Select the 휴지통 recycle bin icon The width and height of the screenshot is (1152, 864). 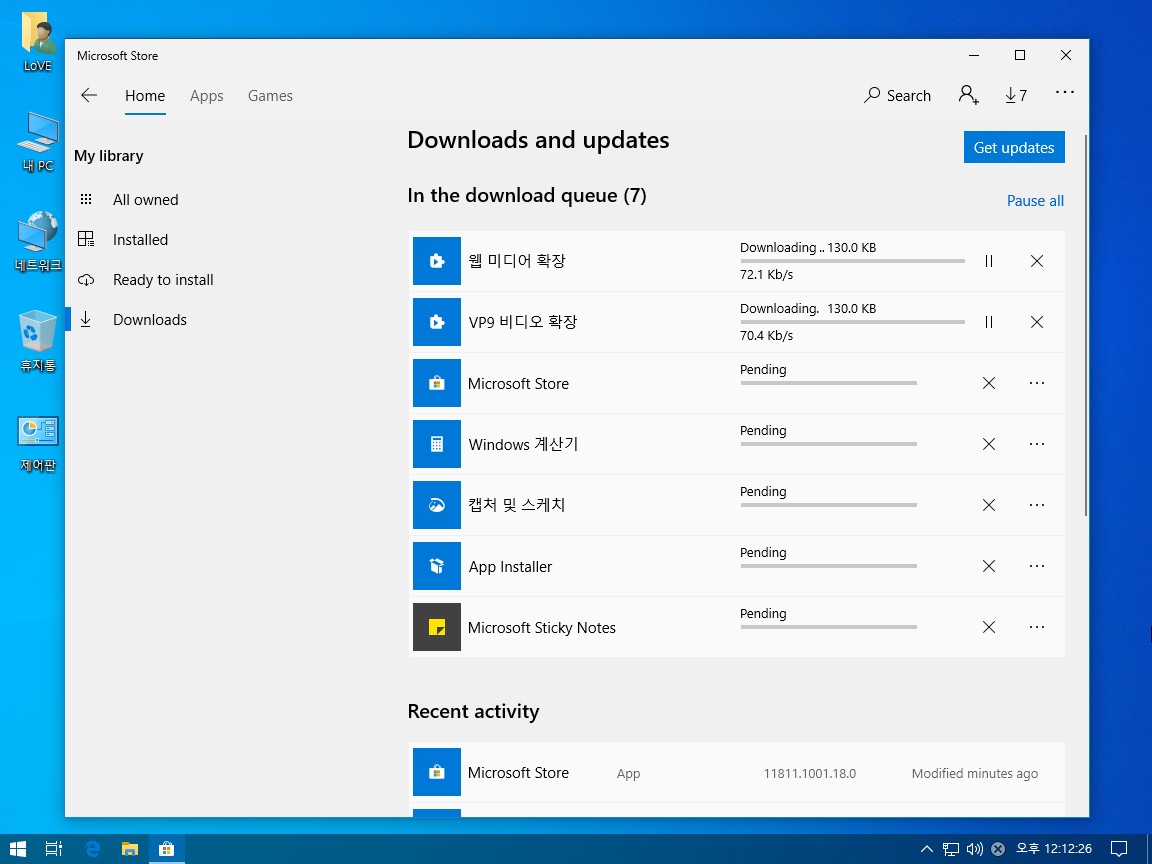click(x=37, y=341)
